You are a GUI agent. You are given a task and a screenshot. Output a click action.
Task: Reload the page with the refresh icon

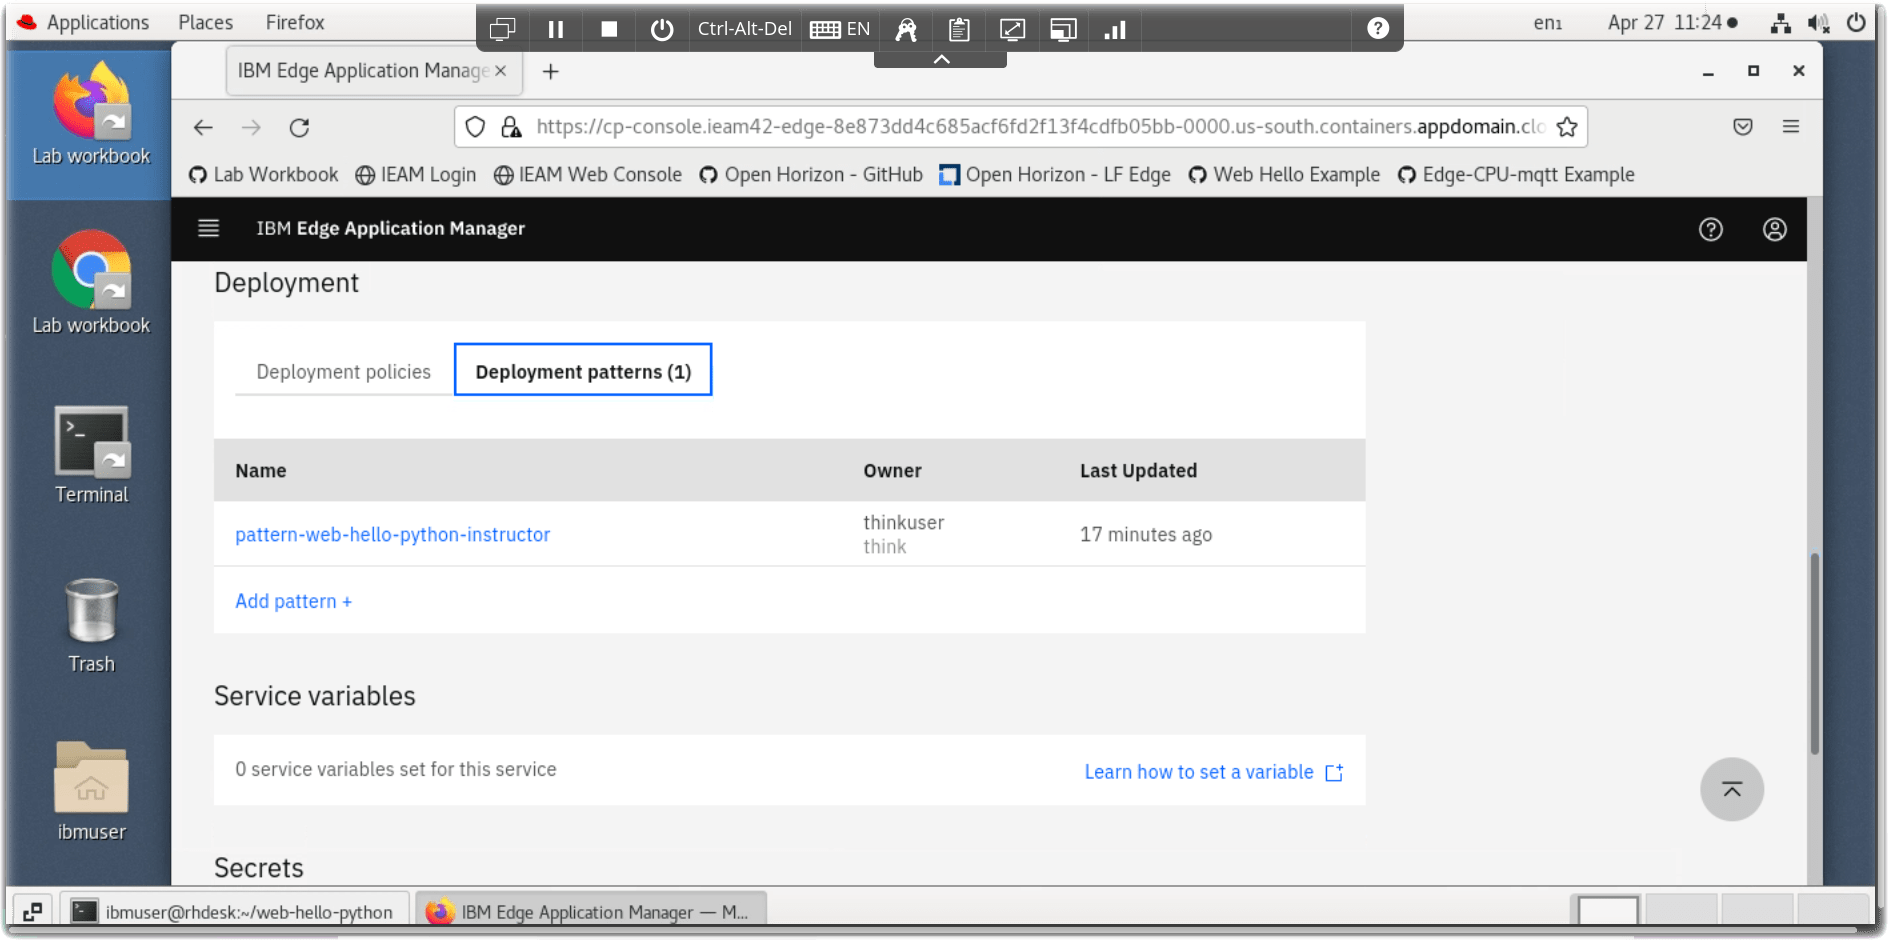[x=299, y=127]
